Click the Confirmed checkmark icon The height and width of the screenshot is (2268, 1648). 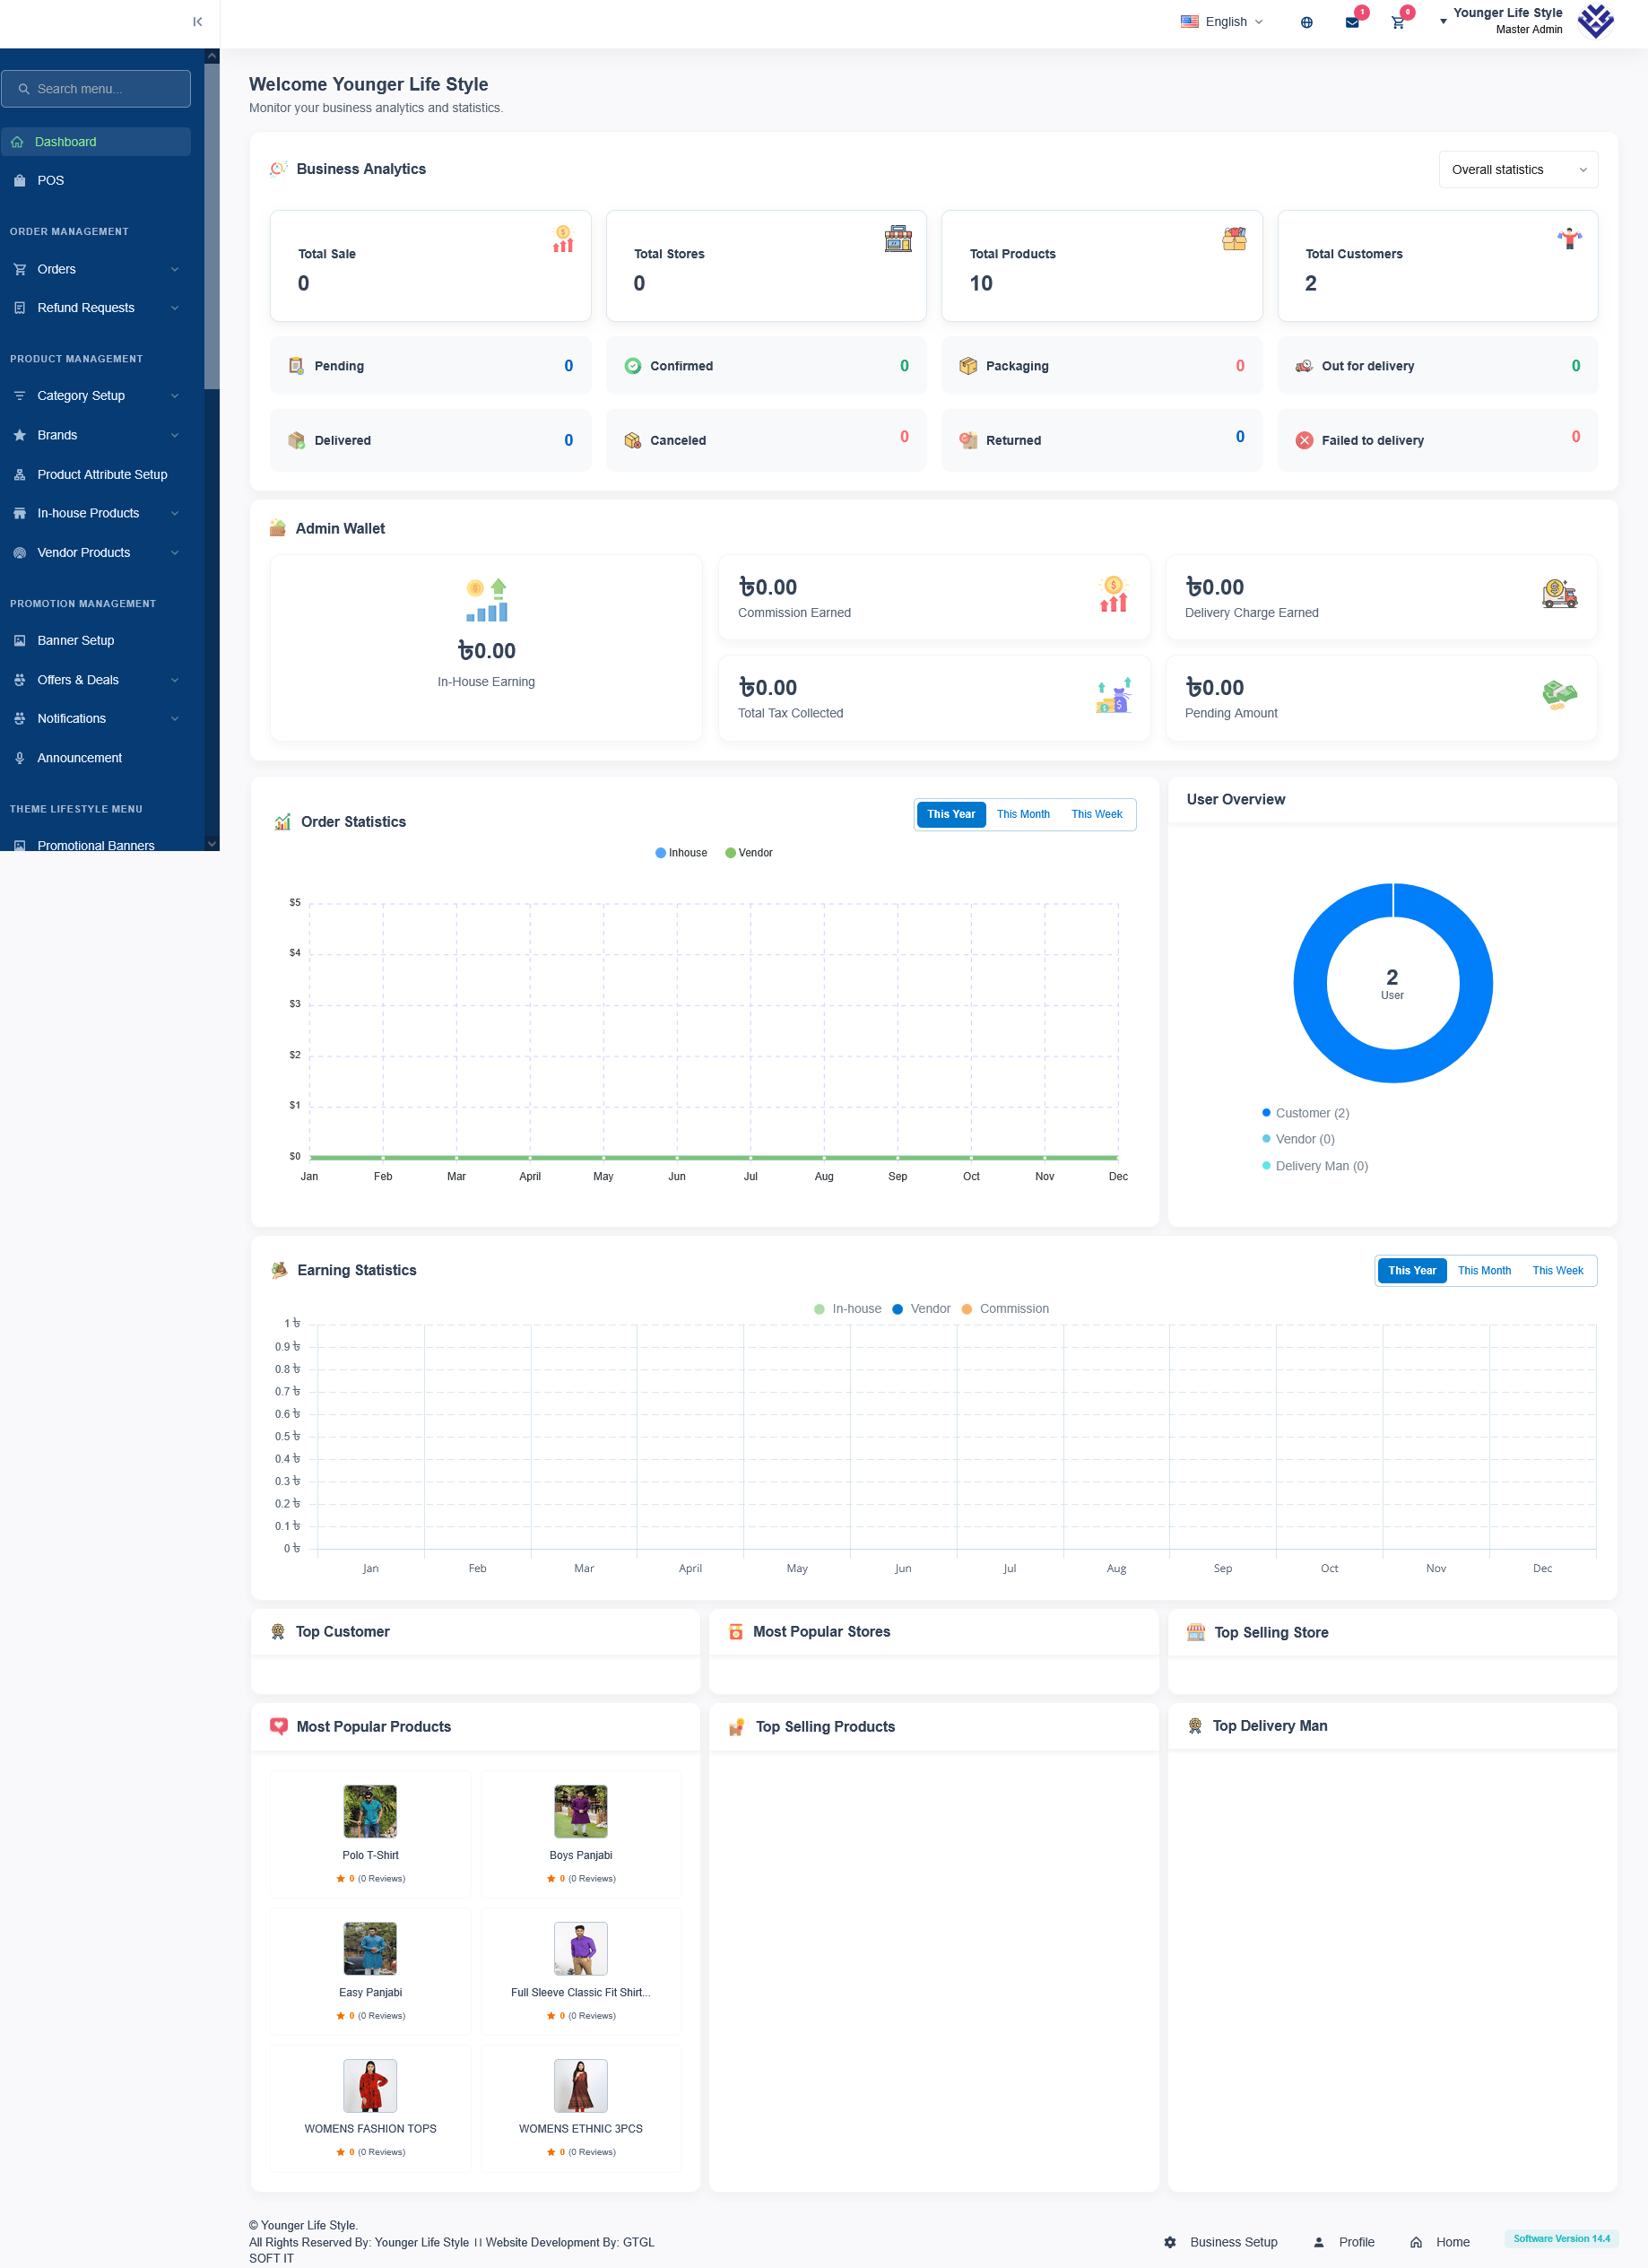pyautogui.click(x=632, y=366)
